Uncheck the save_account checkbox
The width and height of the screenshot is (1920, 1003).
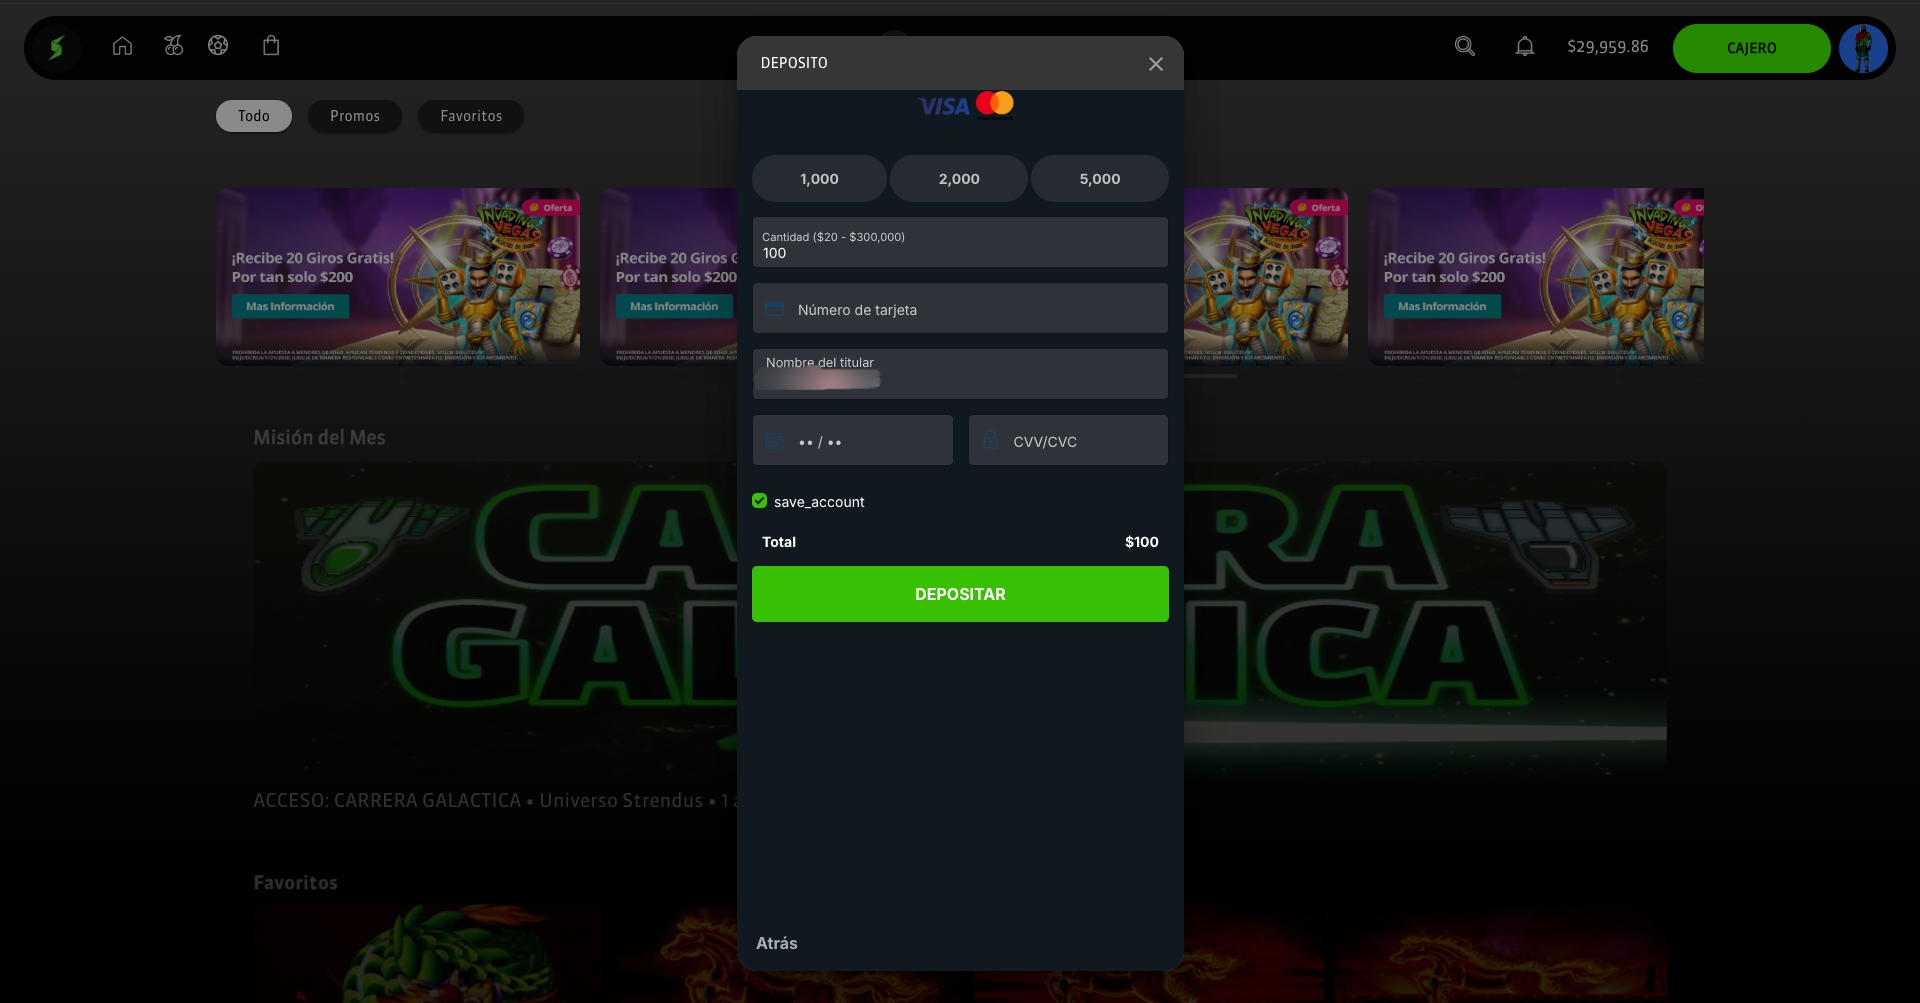760,501
